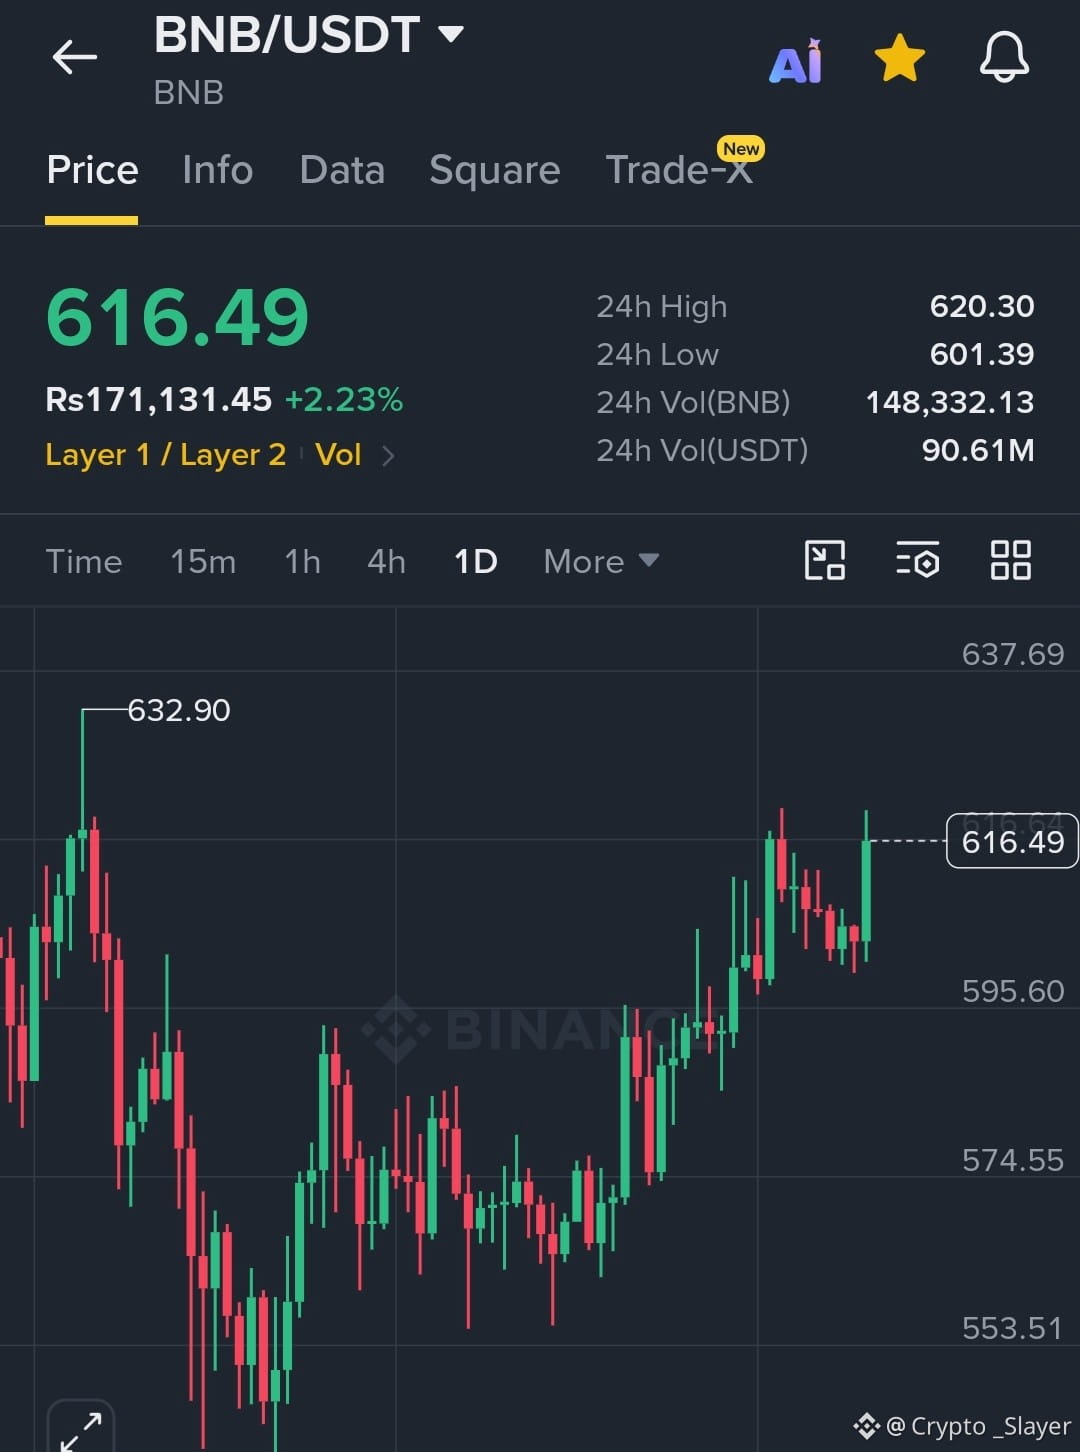Expand the BNB/USDT pair dropdown arrow
Image resolution: width=1080 pixels, height=1452 pixels.
click(451, 35)
